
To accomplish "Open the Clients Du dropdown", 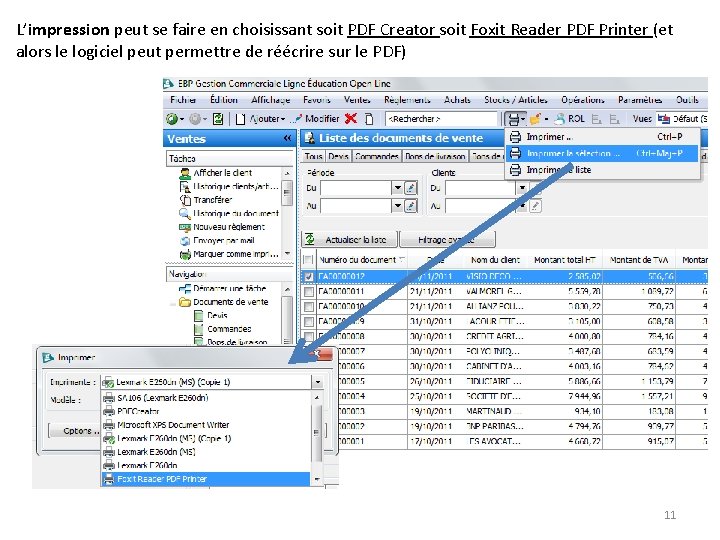I will coord(522,188).
